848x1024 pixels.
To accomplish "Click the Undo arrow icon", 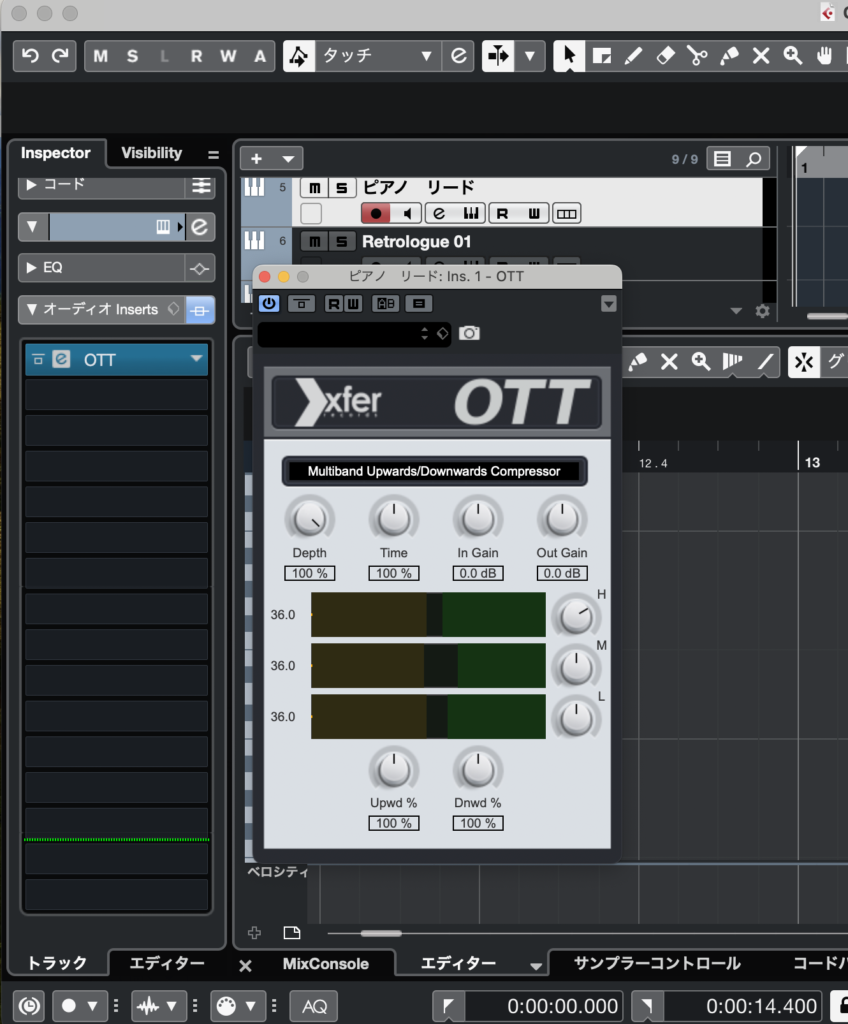I will coord(30,56).
